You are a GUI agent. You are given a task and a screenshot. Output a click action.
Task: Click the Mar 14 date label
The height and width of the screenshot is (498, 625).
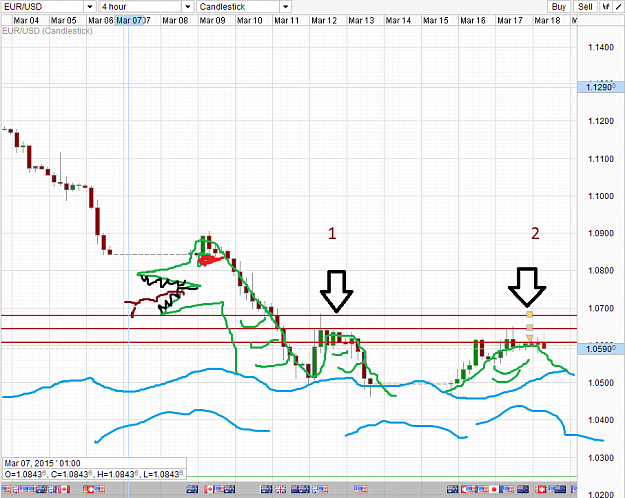[x=398, y=20]
